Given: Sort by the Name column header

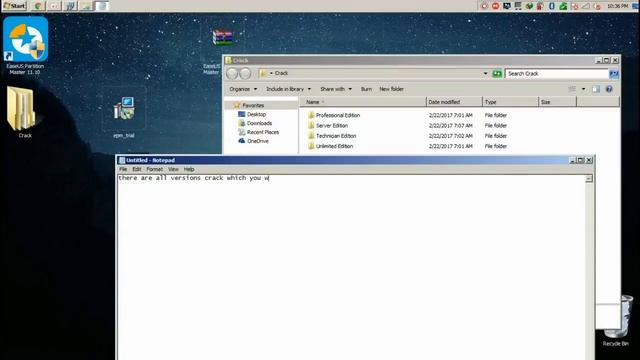Looking at the screenshot, I should tap(362, 102).
